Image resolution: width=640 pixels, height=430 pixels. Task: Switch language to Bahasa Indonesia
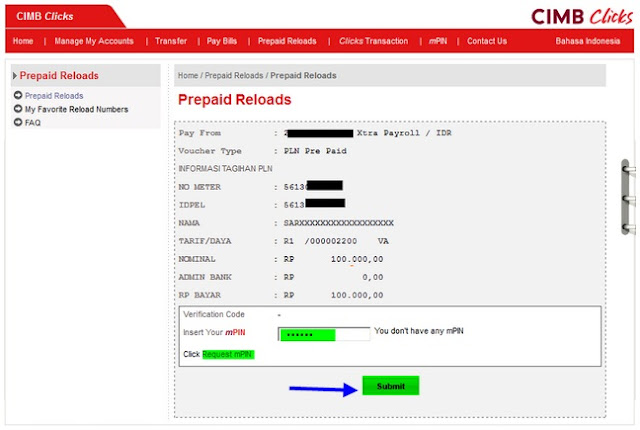(588, 41)
